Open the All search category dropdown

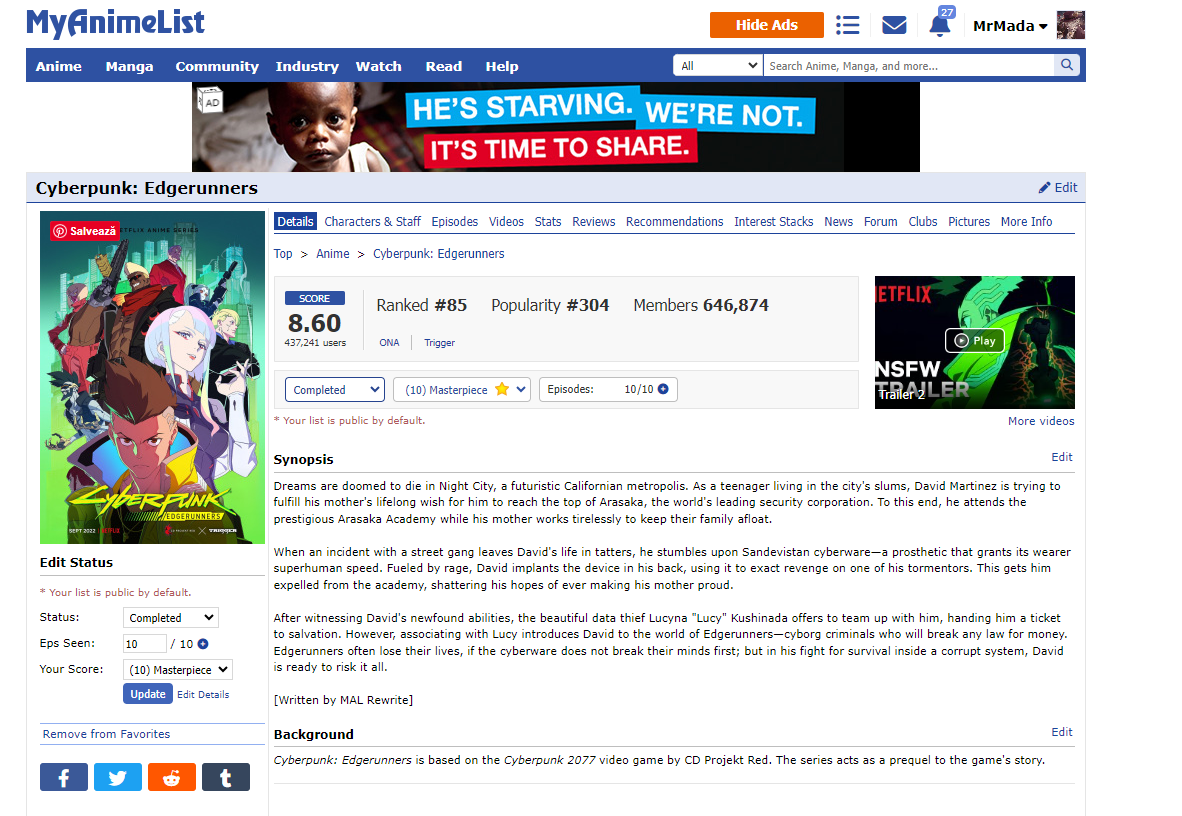pos(718,66)
